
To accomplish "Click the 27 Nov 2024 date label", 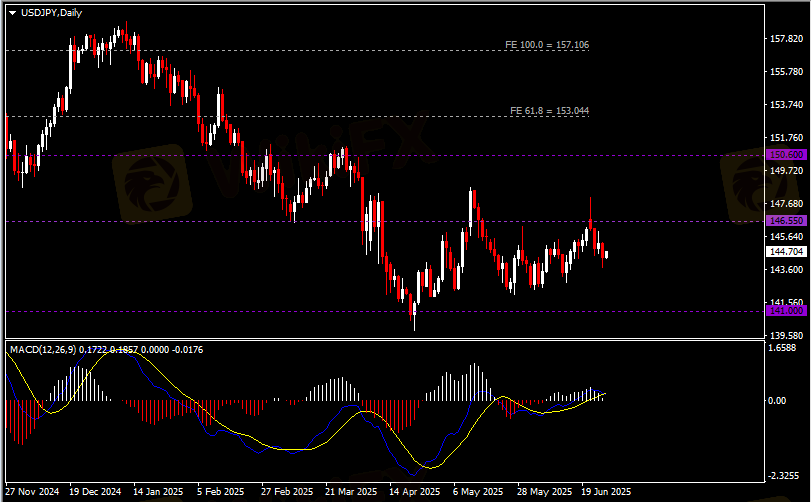I will click(32, 491).
